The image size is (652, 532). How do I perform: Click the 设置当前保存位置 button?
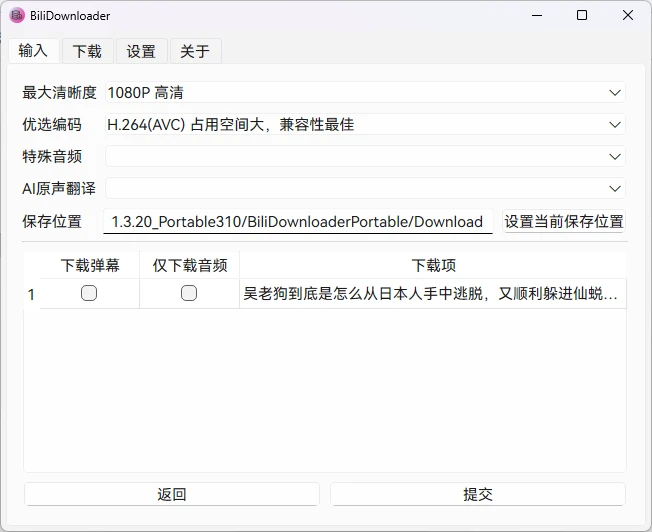pyautogui.click(x=564, y=221)
